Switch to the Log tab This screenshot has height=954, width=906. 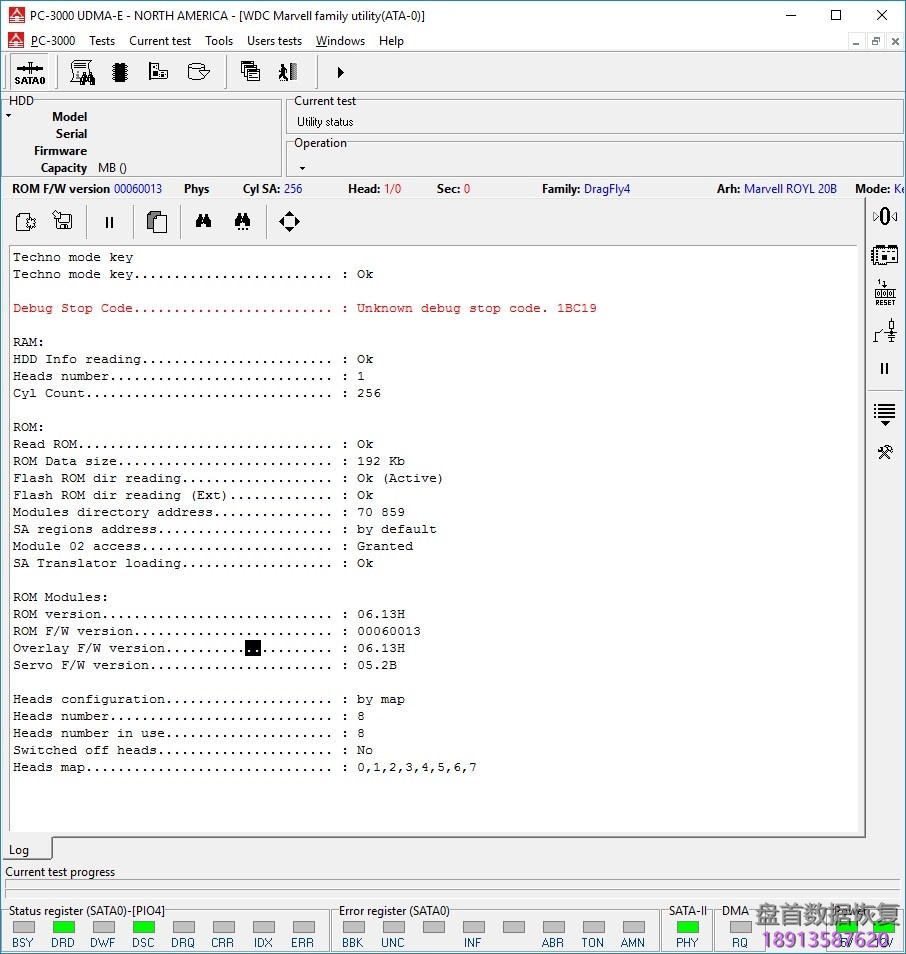click(x=20, y=850)
